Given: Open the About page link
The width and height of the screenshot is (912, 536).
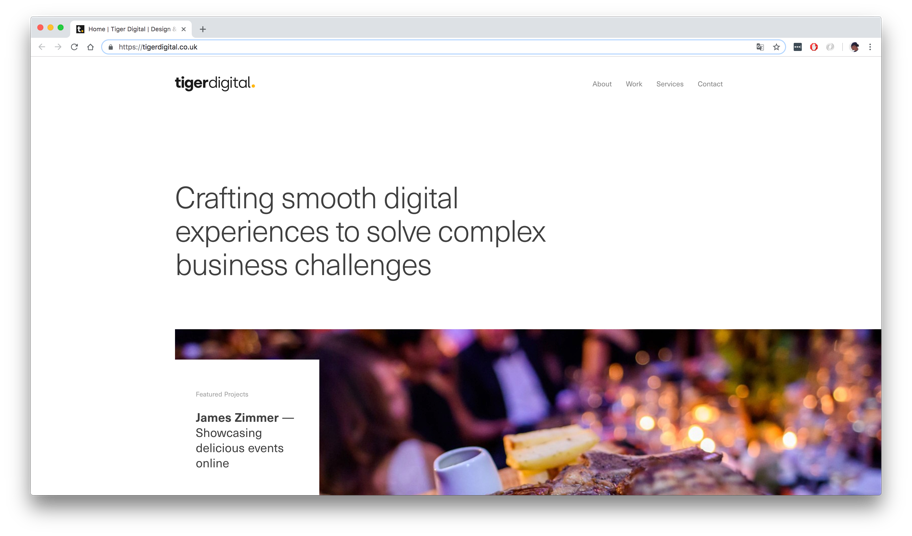Looking at the screenshot, I should [x=602, y=84].
